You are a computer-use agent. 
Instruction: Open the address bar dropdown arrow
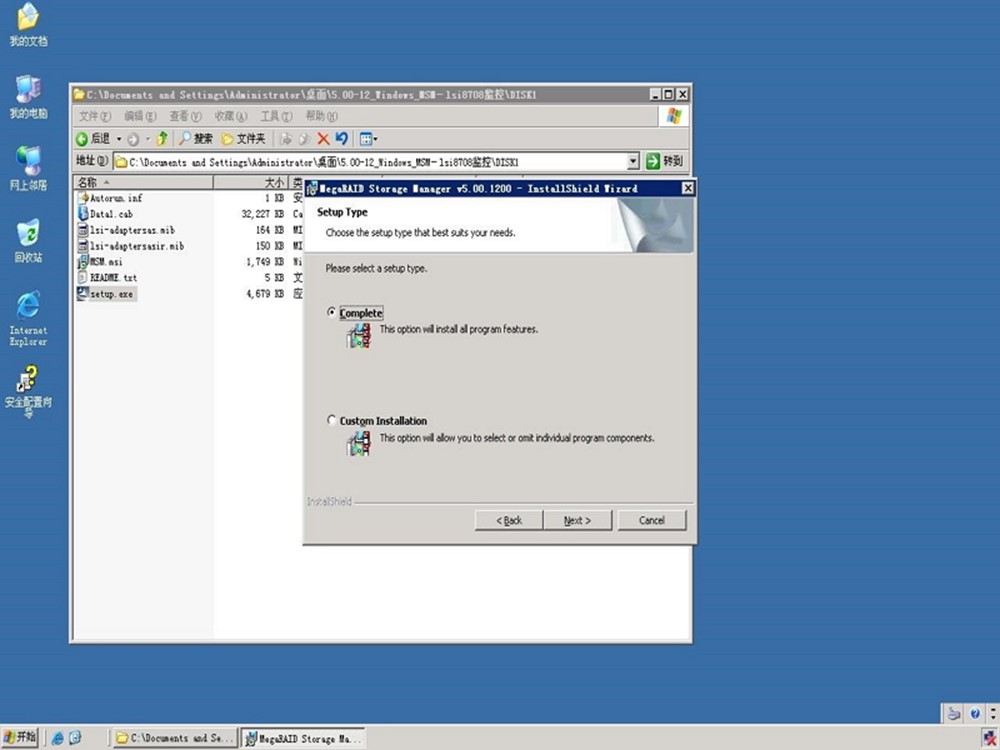point(633,161)
